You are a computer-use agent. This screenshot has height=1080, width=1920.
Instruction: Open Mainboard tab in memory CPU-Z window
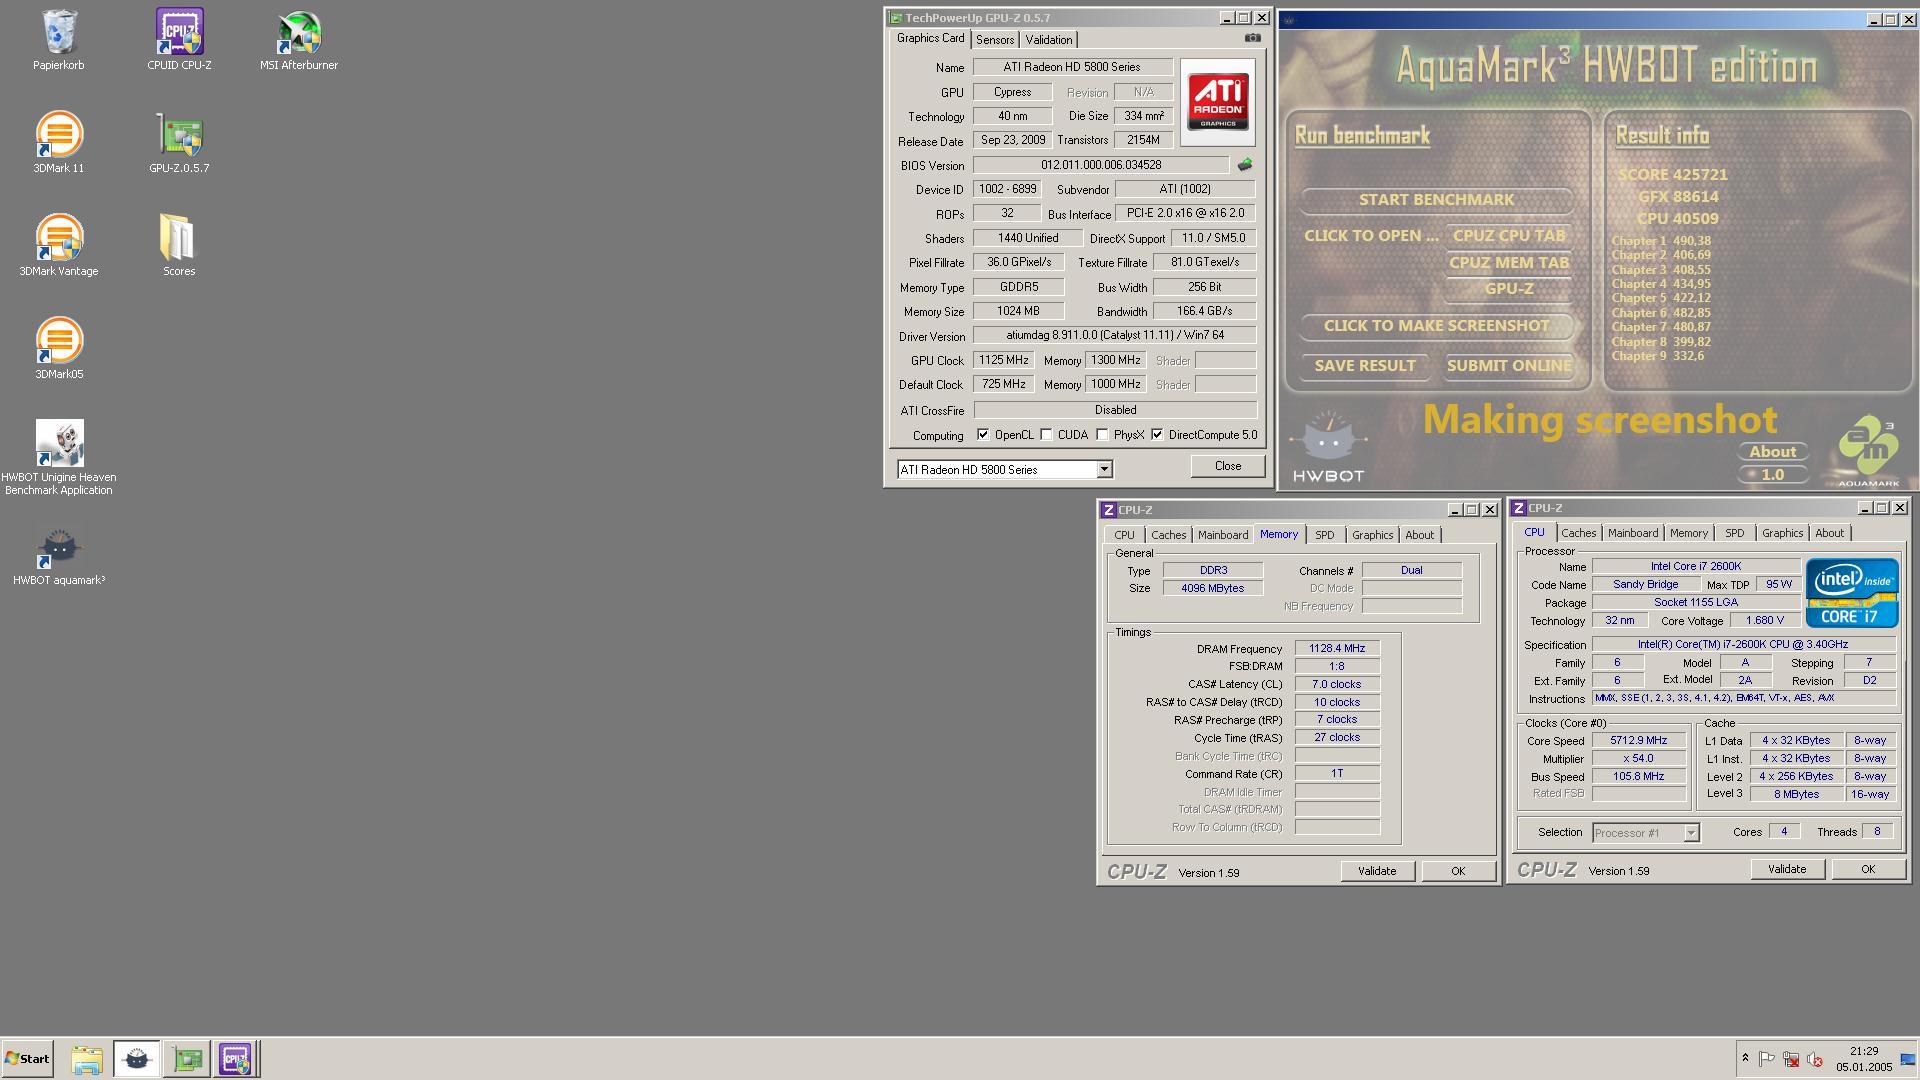click(x=1223, y=535)
